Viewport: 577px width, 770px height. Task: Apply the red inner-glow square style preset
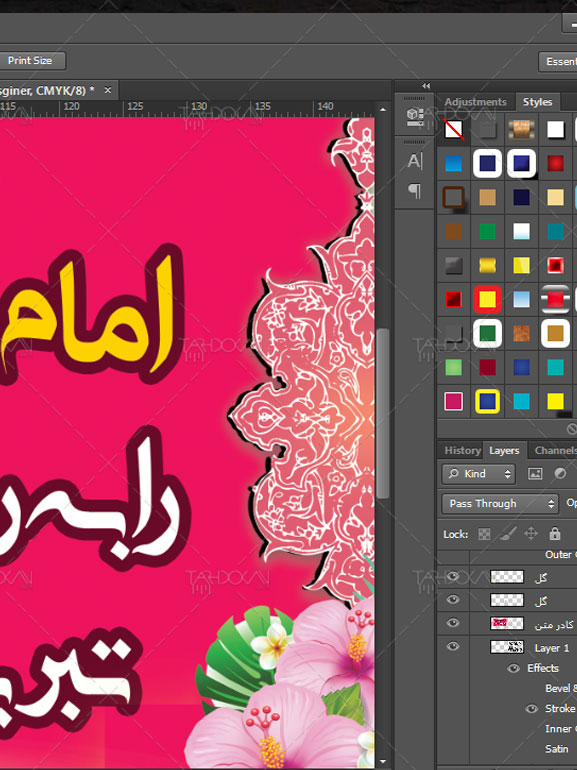coord(555,265)
